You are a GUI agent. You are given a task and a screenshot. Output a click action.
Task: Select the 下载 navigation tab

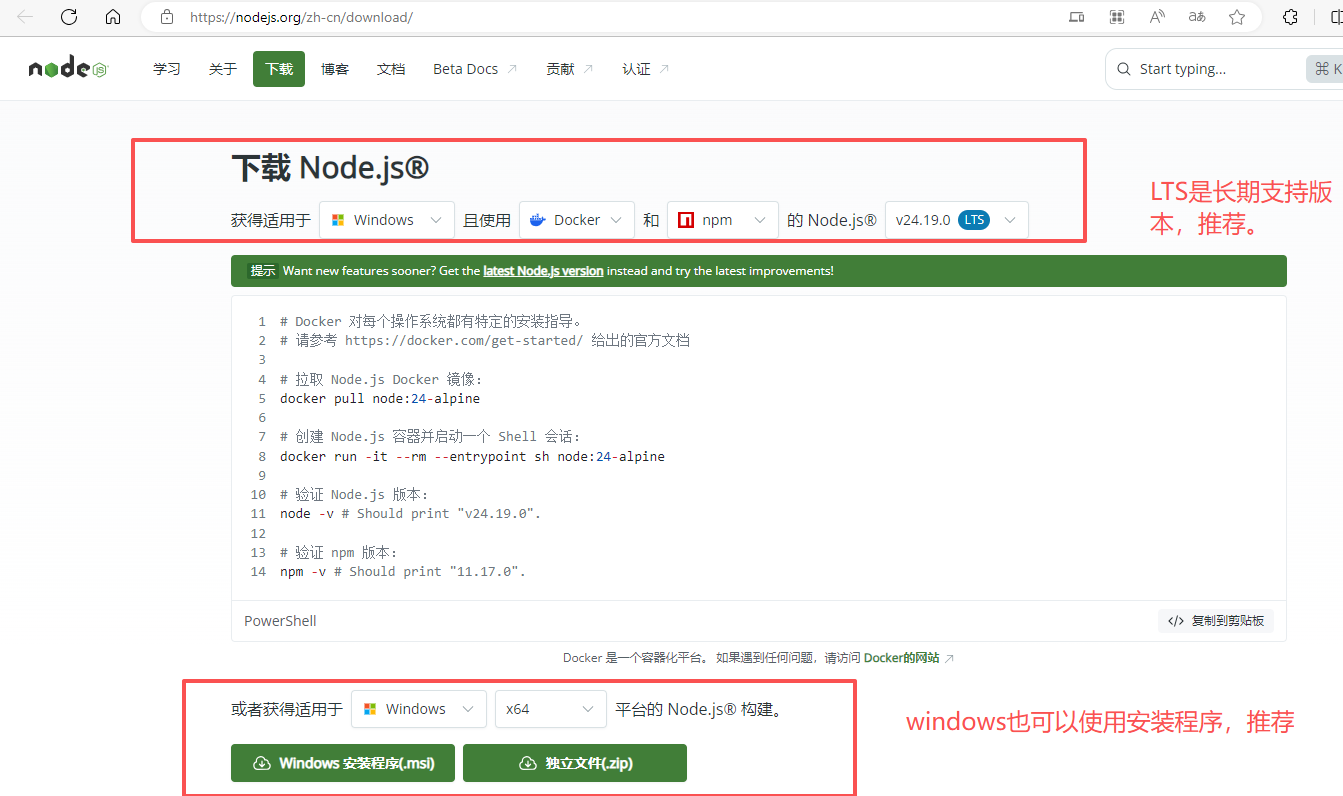click(279, 69)
